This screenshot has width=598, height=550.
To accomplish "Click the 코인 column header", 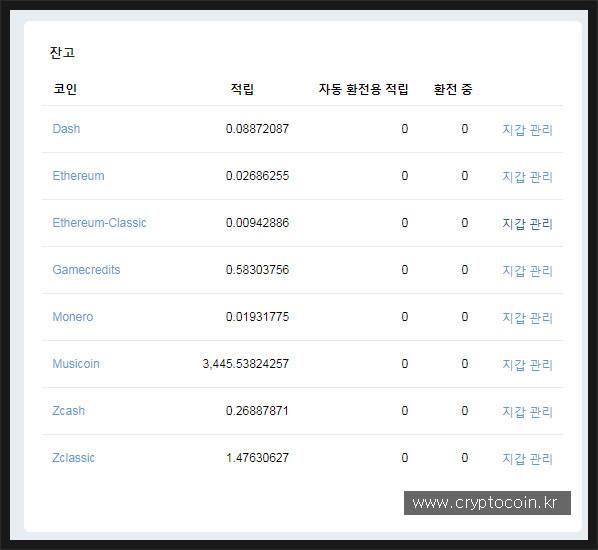I will 65,89.
